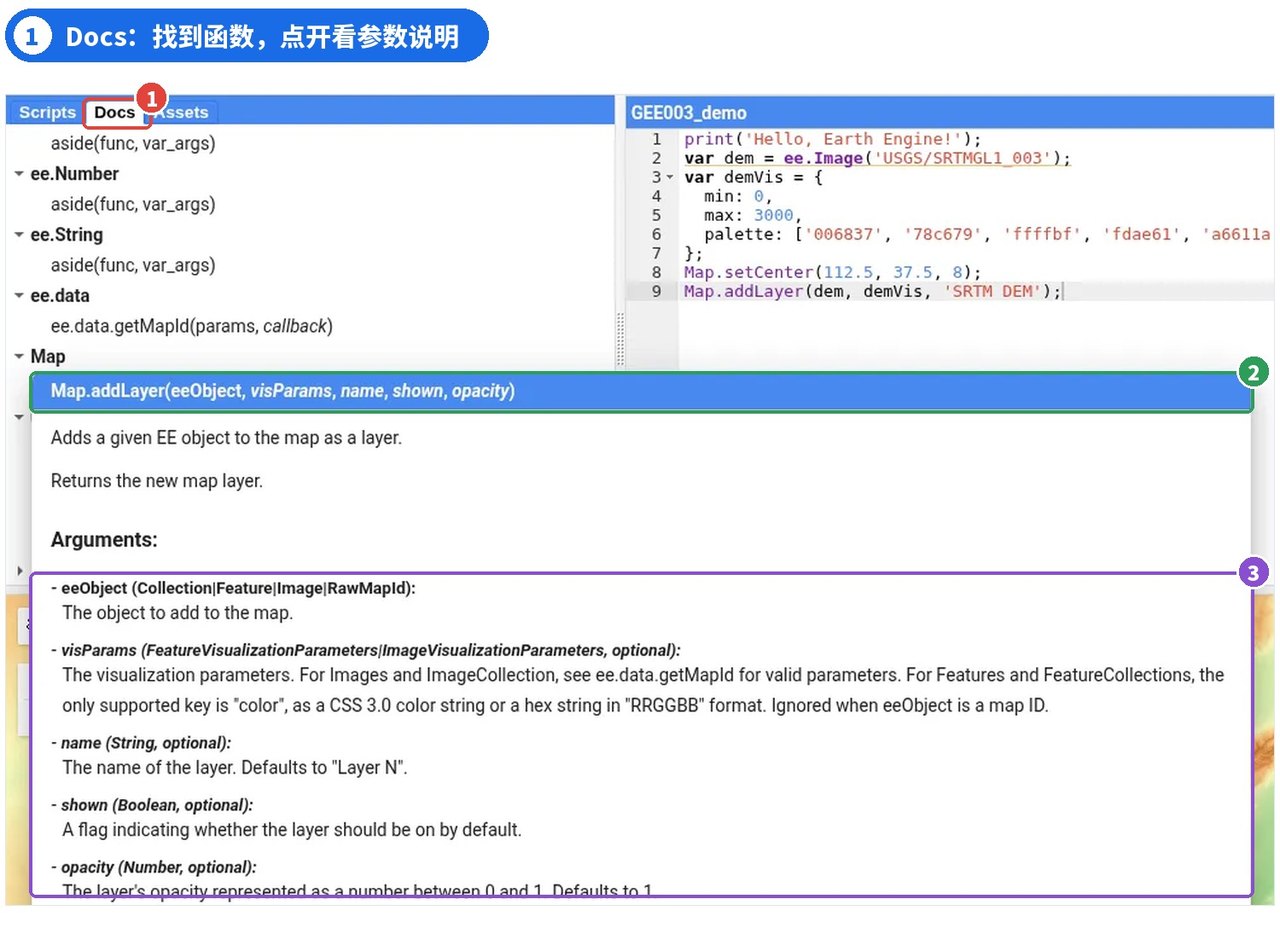
Task: Click 'The object to add to the map.' text
Action: pyautogui.click(x=178, y=613)
